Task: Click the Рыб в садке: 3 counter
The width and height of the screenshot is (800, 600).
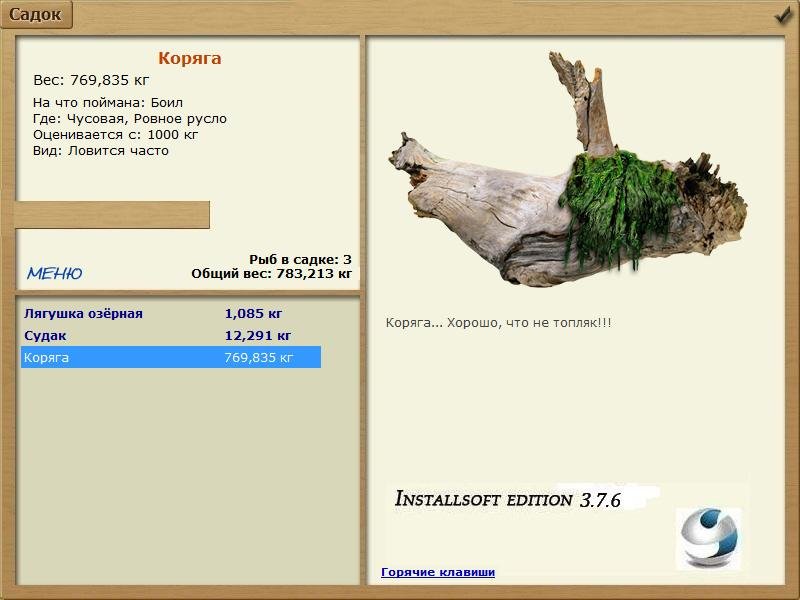Action: 301,259
